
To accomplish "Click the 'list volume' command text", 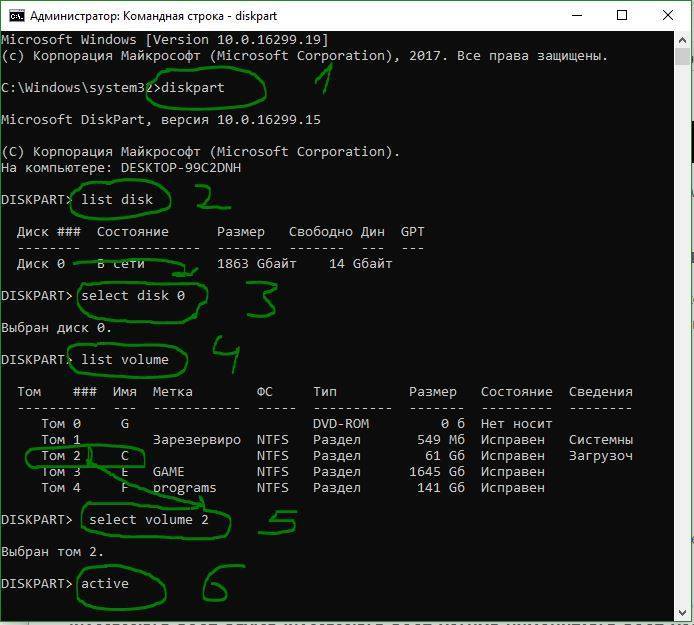I will tap(125, 359).
